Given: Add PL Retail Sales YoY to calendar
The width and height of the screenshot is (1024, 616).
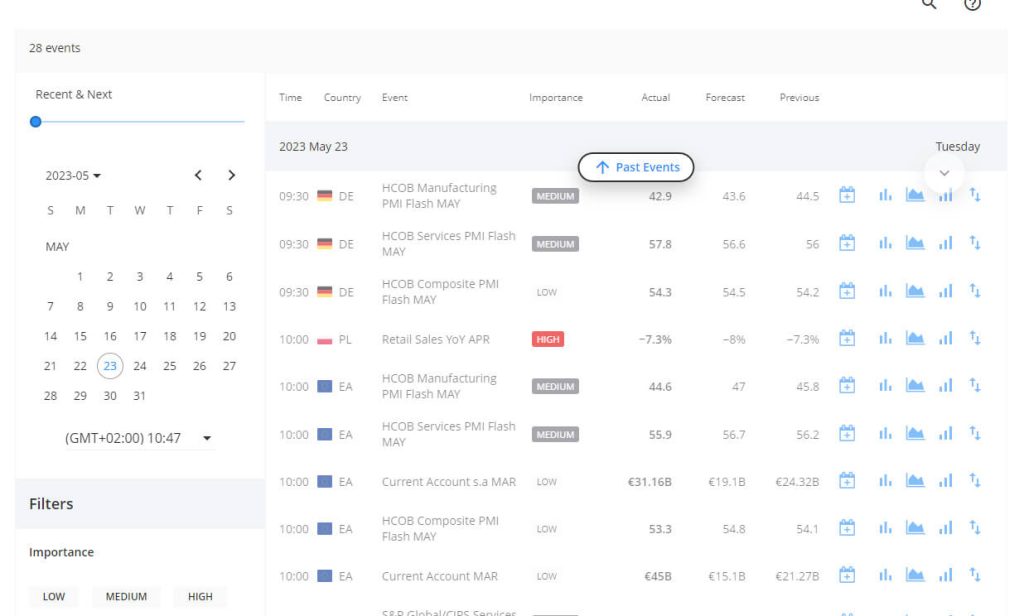Looking at the screenshot, I should click(847, 339).
